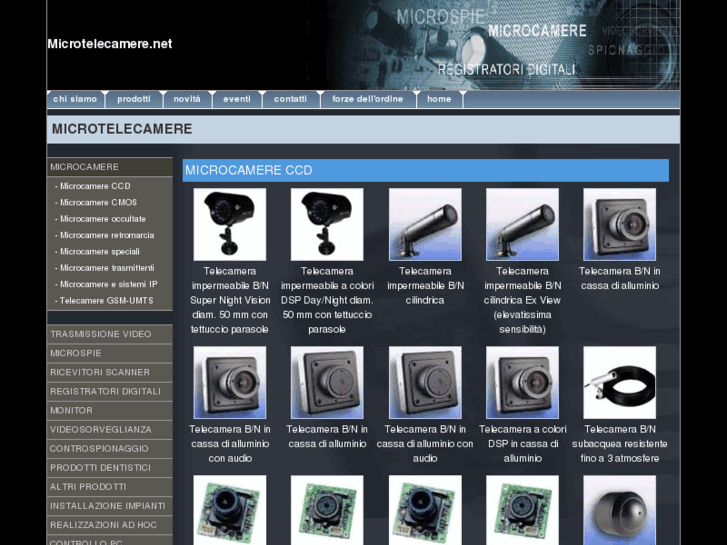Viewport: 727px width, 545px height.
Task: Go to CONTROSPIONAGGIO category
Action: [x=110, y=449]
